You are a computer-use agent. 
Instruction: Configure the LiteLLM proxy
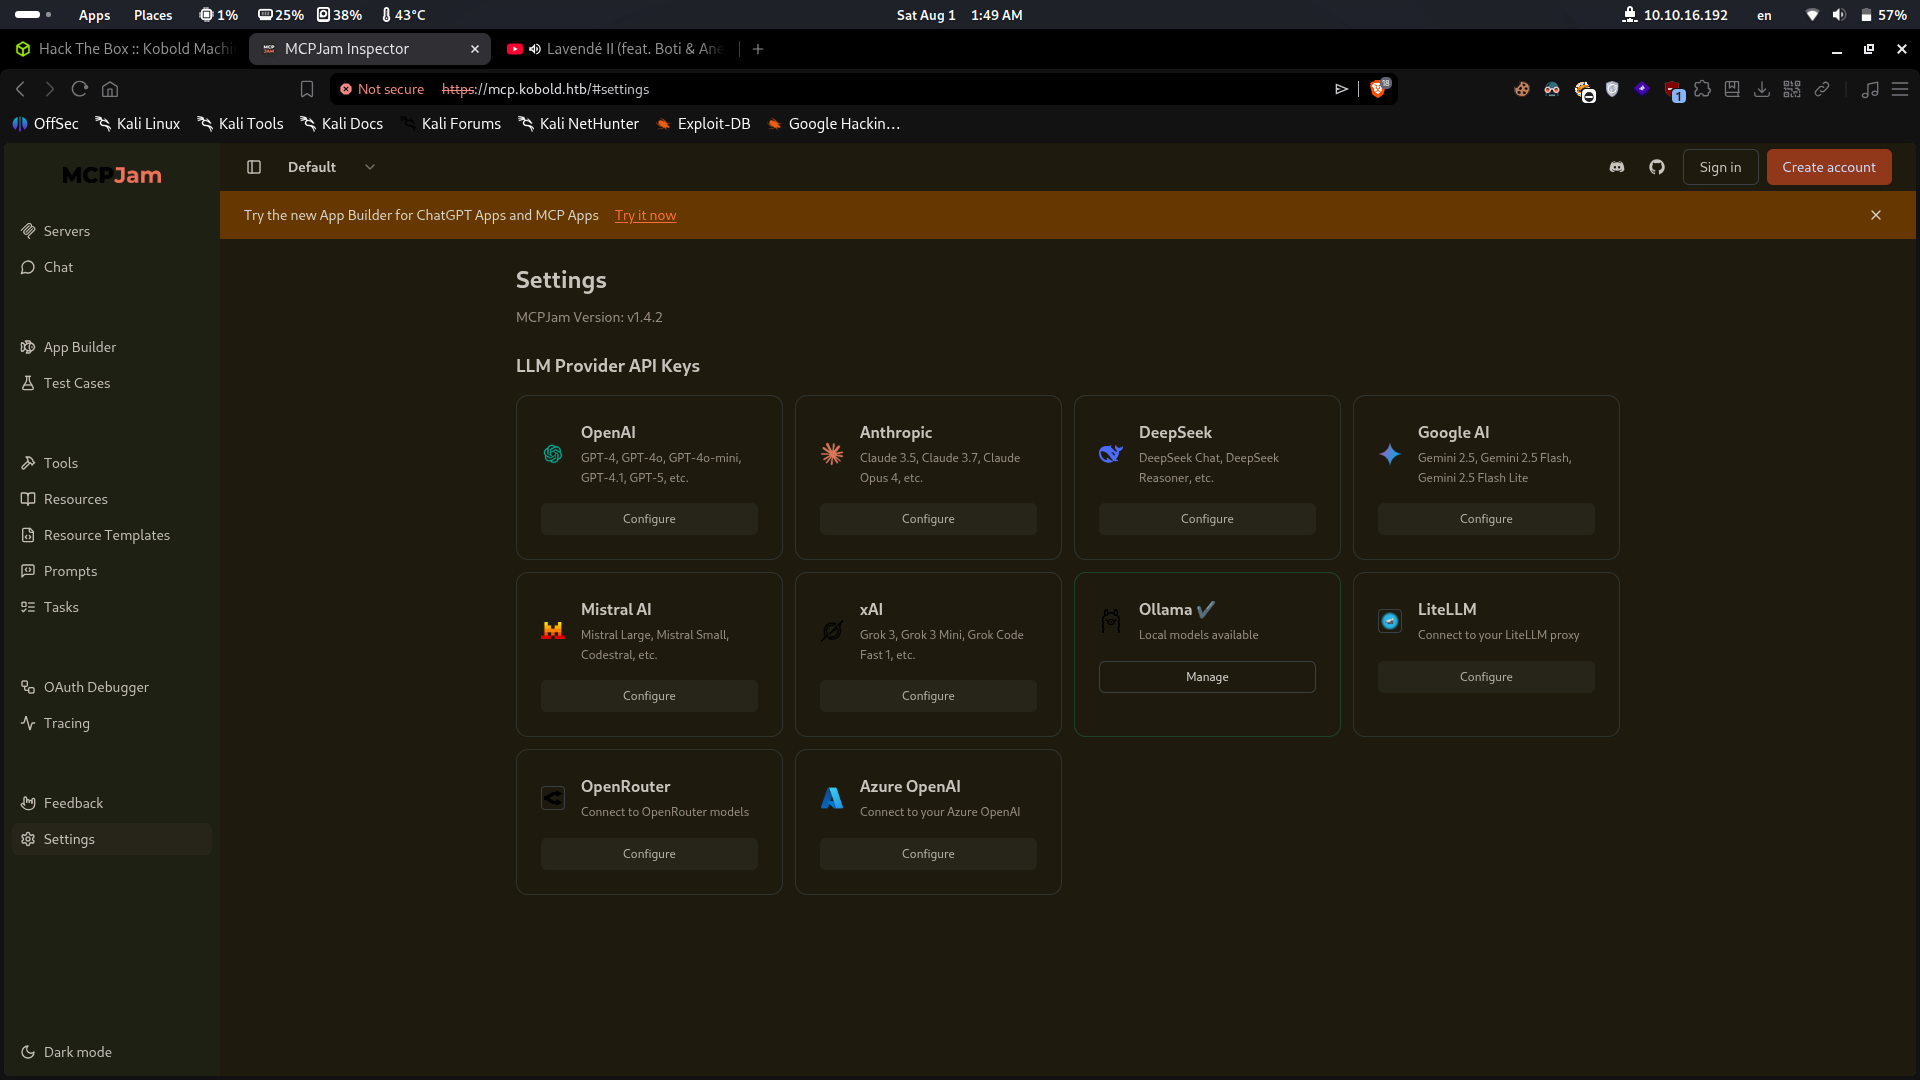pyautogui.click(x=1486, y=677)
